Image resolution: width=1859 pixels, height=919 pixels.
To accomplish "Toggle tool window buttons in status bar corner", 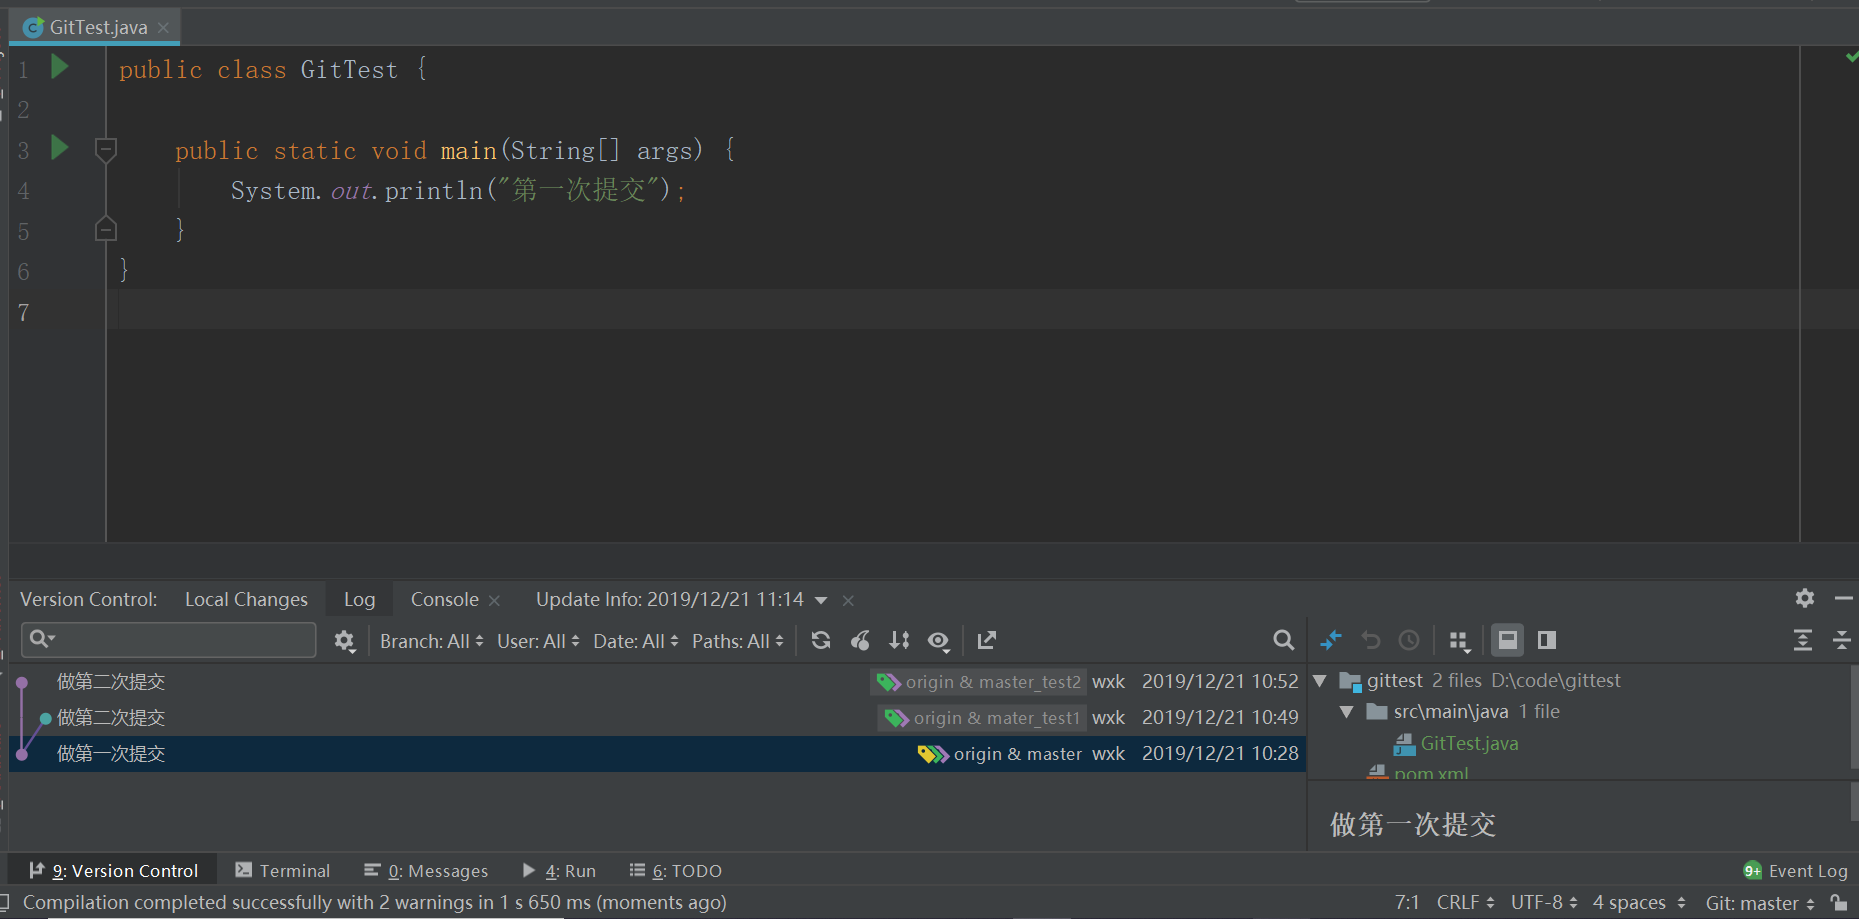I will coord(5,901).
